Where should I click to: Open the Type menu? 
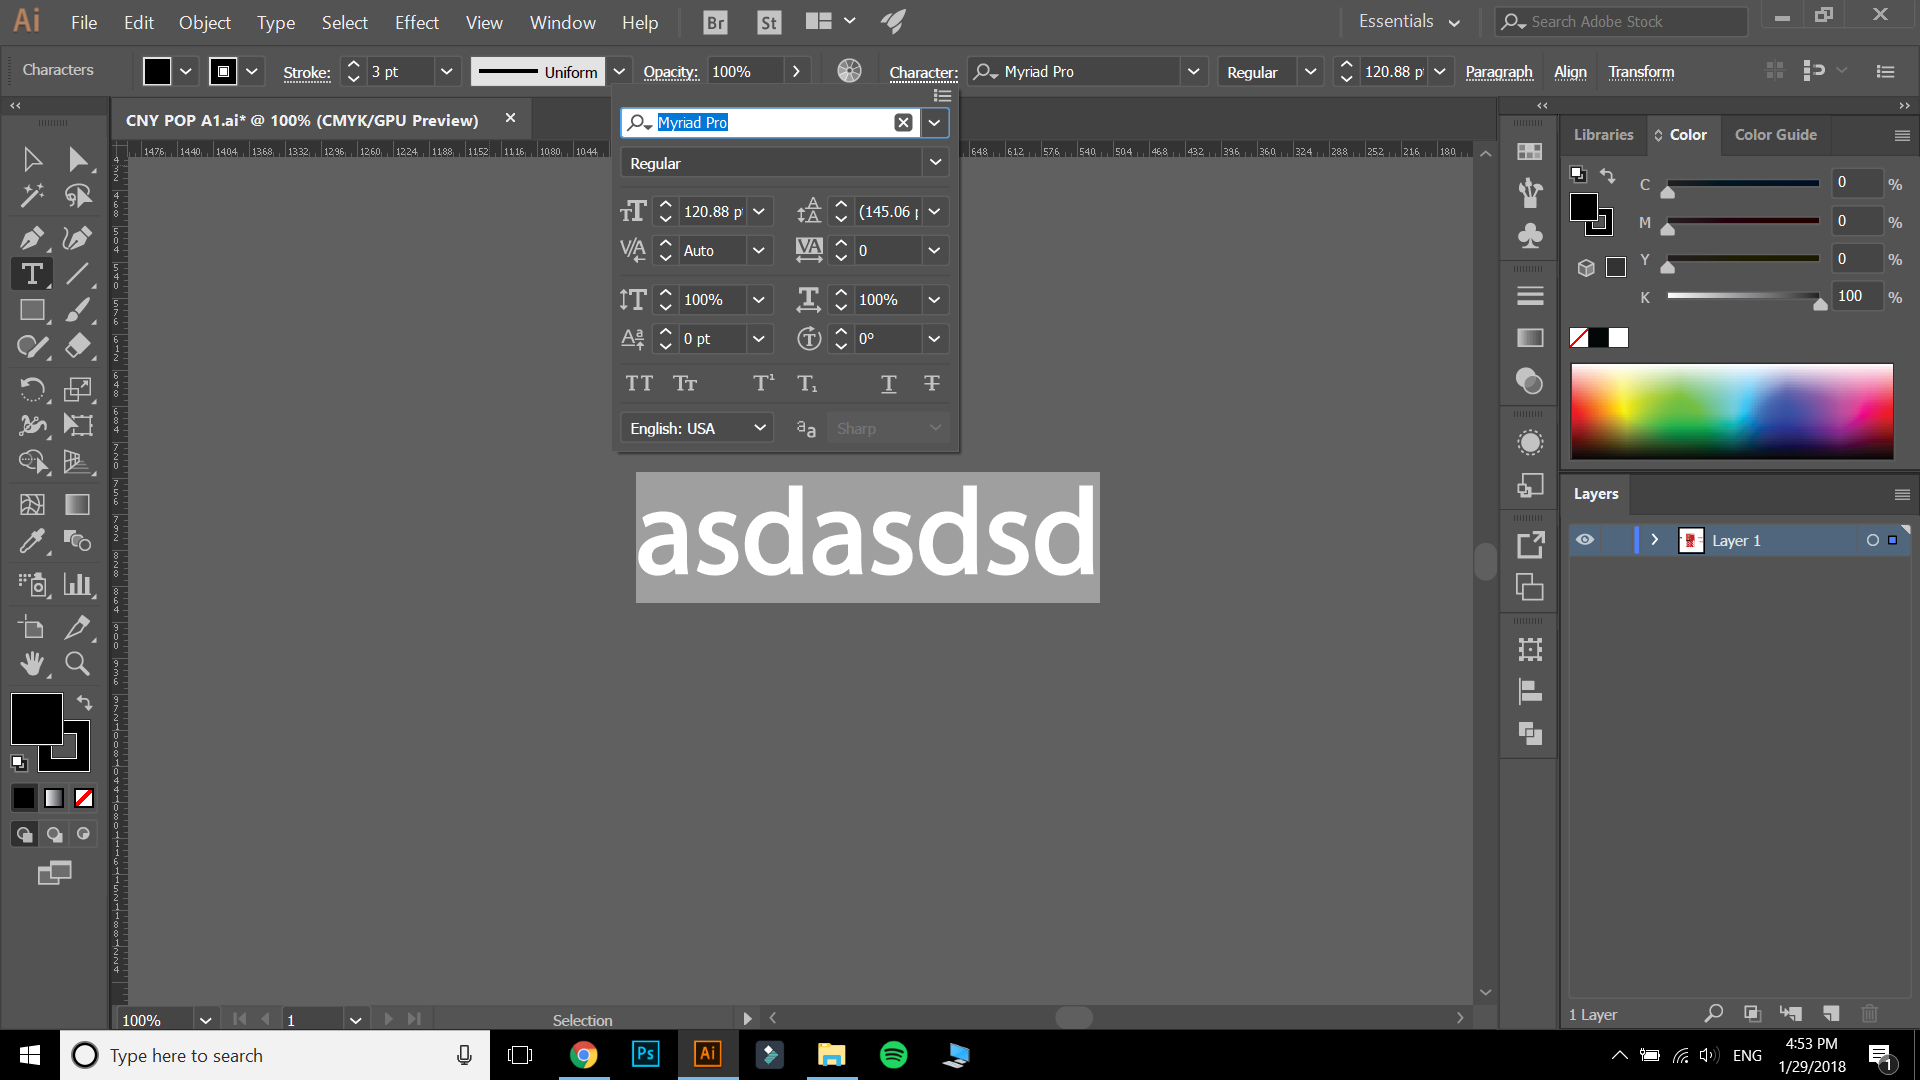276,20
